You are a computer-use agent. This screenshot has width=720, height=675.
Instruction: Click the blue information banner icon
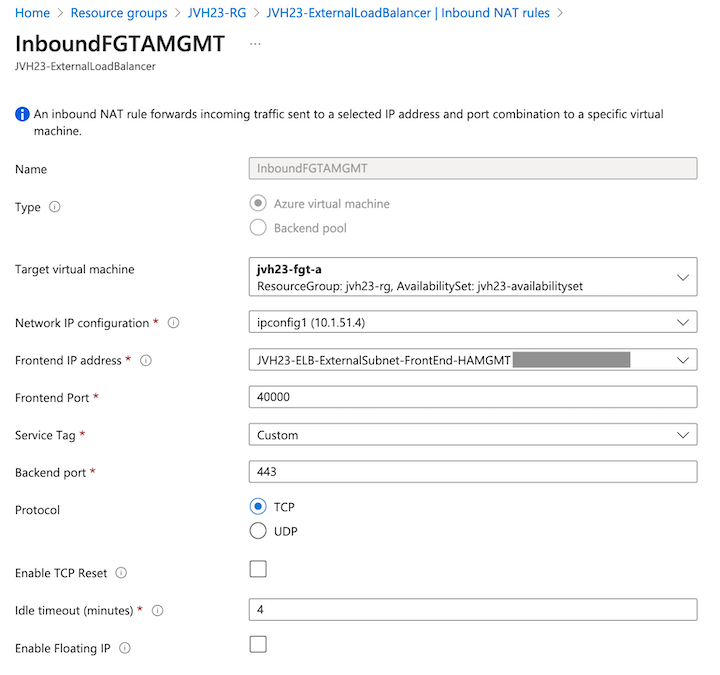tap(22, 114)
